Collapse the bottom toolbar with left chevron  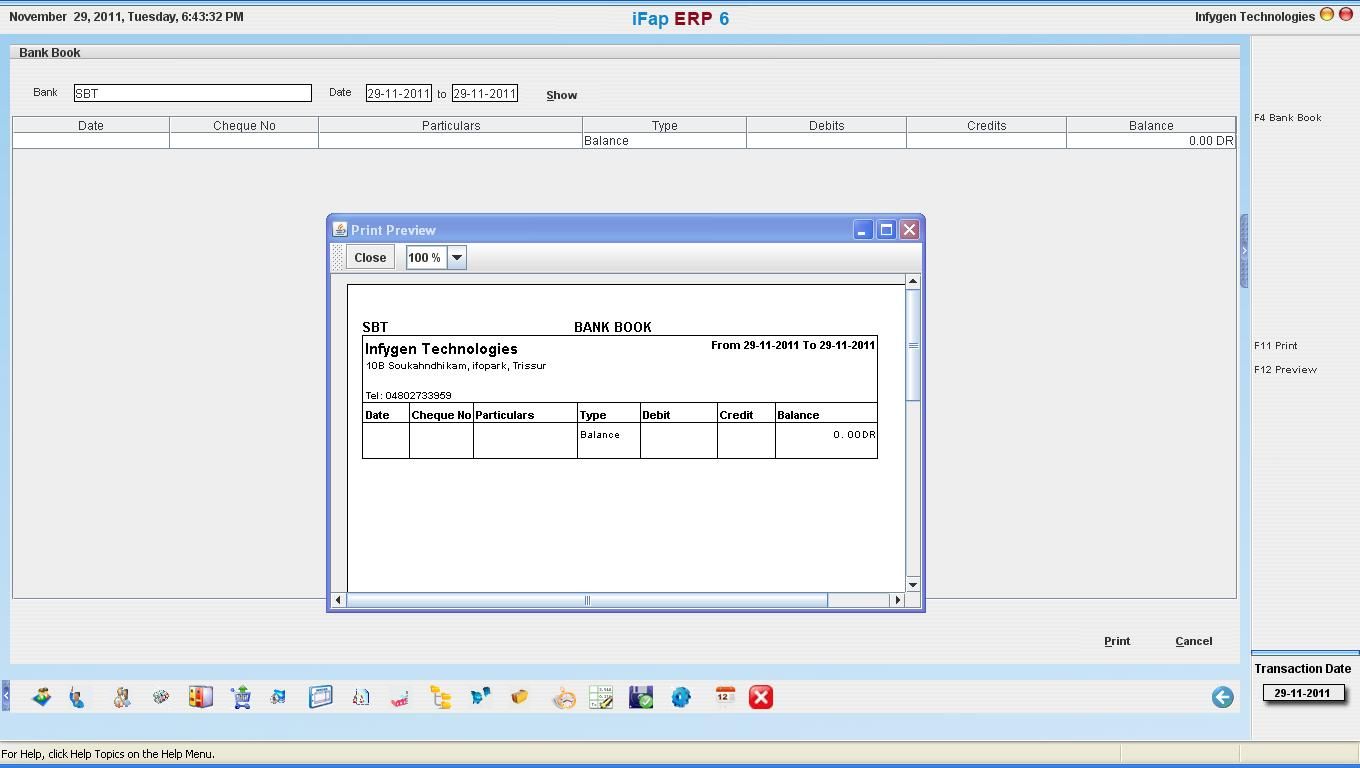pyautogui.click(x=5, y=696)
